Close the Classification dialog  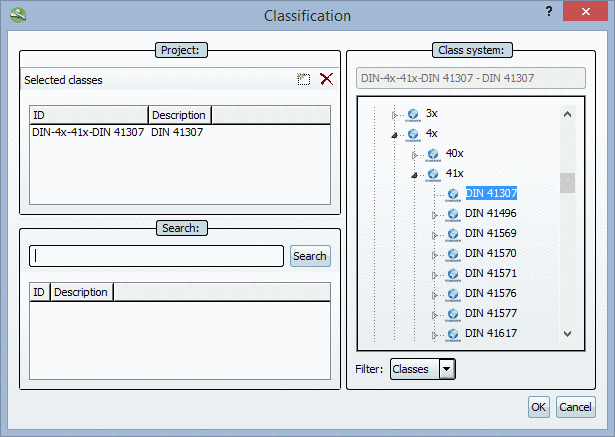[x=586, y=11]
